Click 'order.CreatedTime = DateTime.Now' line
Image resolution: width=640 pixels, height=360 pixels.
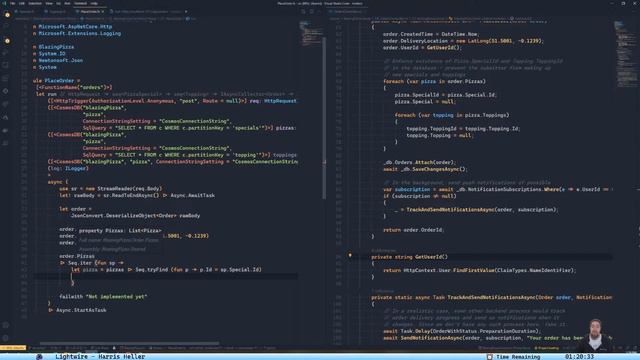click(x=431, y=34)
